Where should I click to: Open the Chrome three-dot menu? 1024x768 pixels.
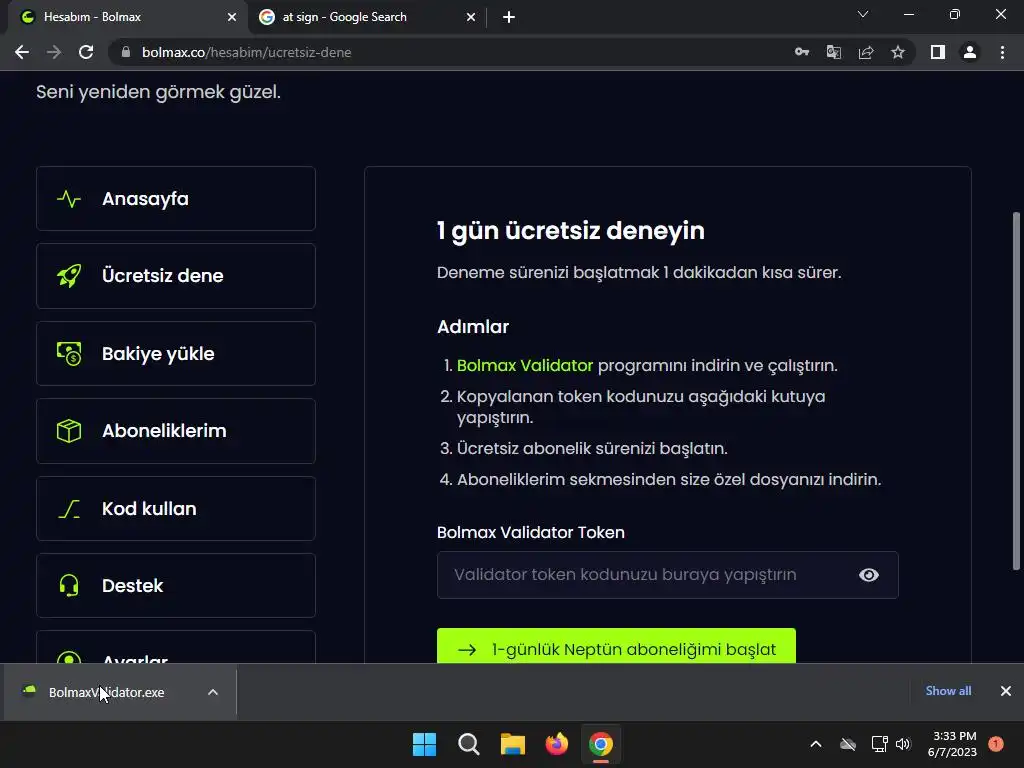[1002, 52]
